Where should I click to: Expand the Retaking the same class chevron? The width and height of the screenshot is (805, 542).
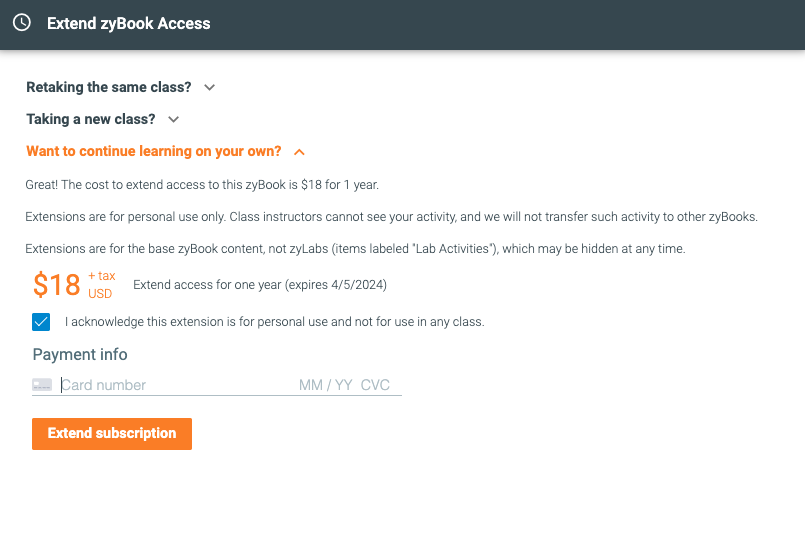pyautogui.click(x=209, y=88)
